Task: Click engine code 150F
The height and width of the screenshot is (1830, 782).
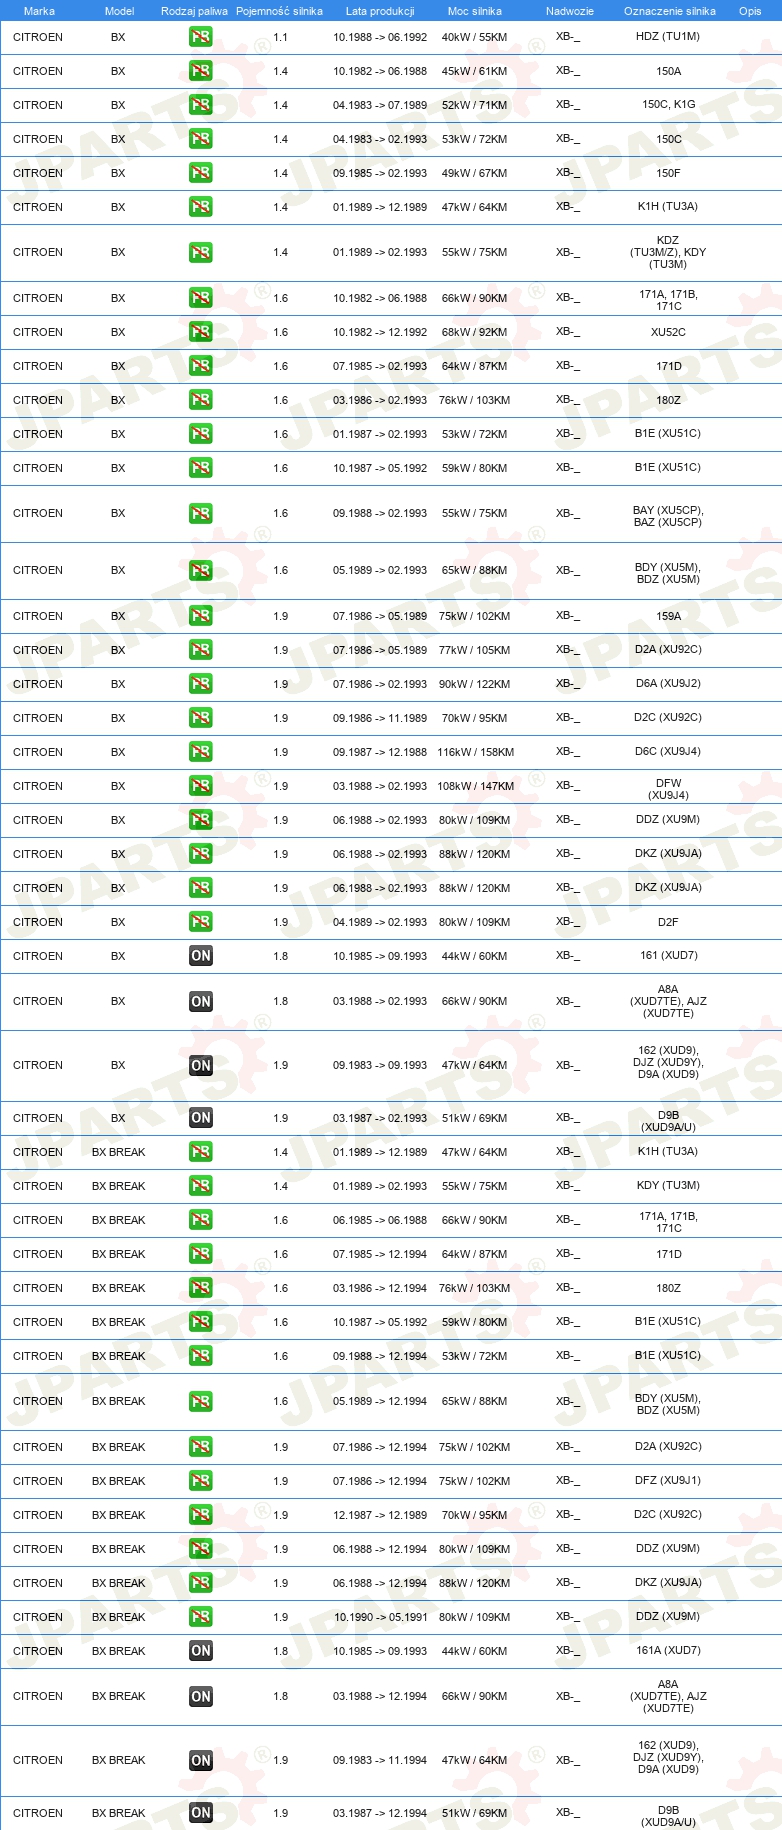Action: [x=668, y=173]
